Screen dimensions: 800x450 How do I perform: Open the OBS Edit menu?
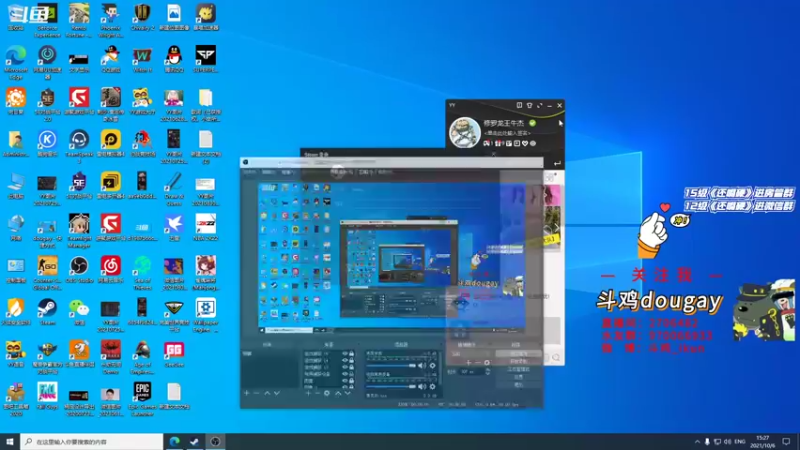[x=268, y=172]
